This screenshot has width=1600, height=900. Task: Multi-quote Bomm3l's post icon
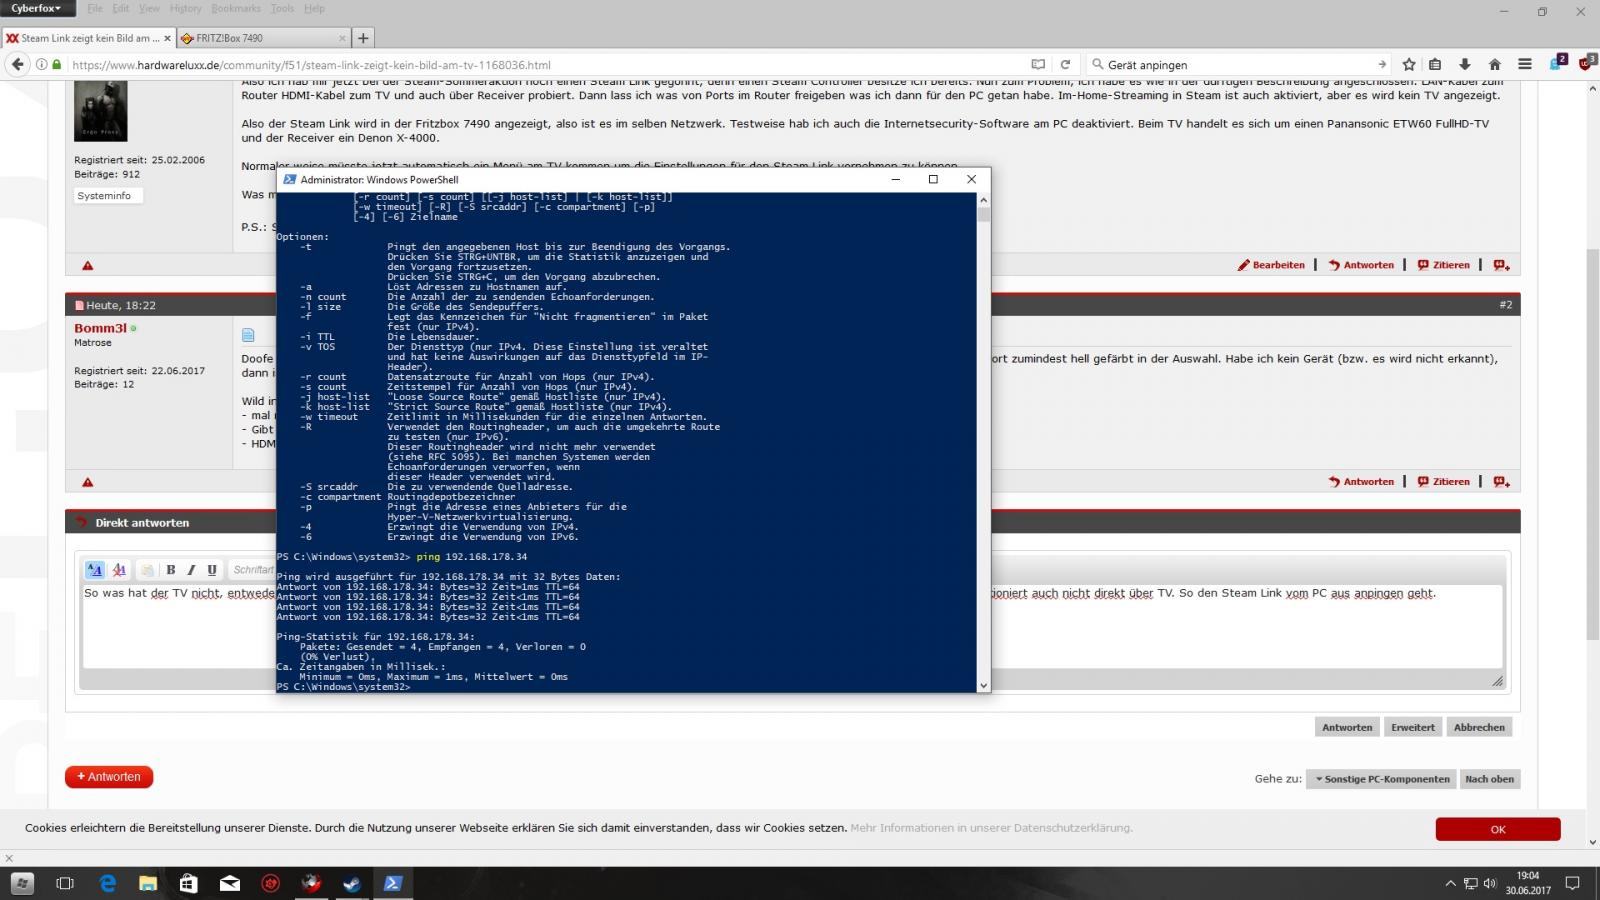1501,481
